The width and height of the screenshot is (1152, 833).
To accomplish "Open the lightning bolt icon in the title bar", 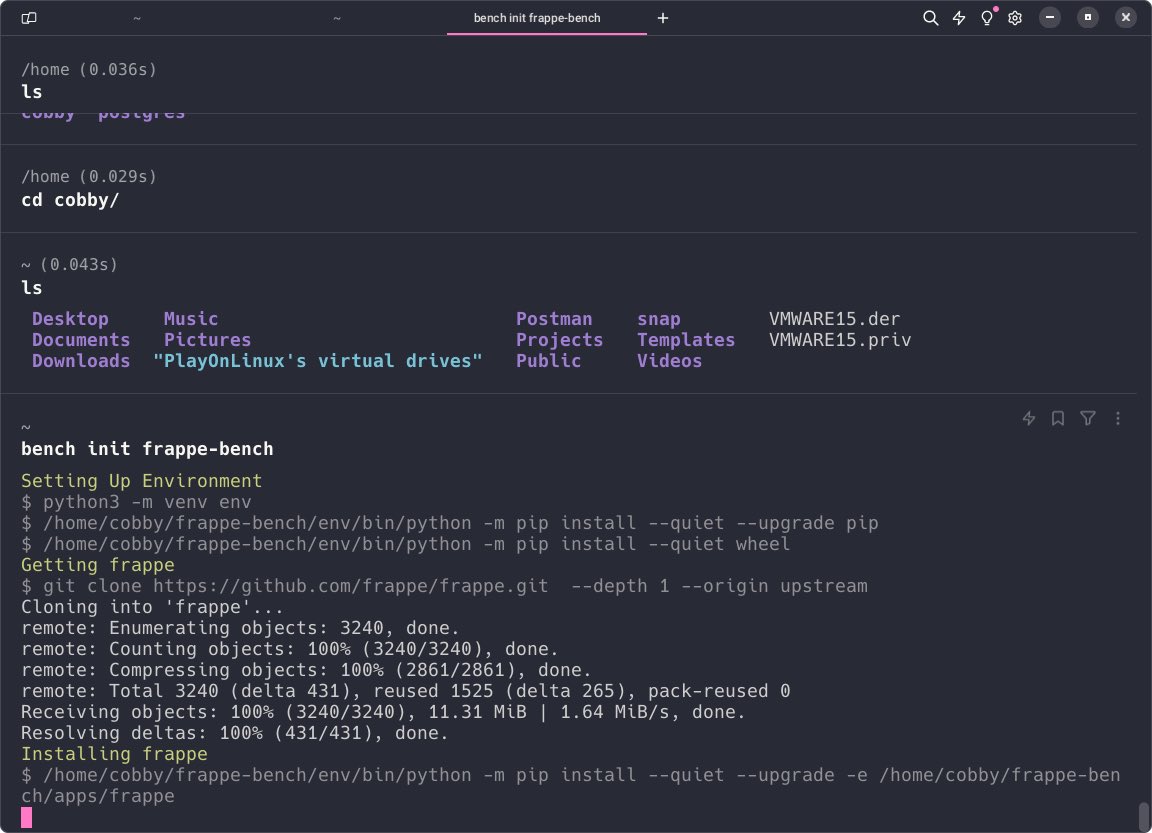I will pos(959,18).
